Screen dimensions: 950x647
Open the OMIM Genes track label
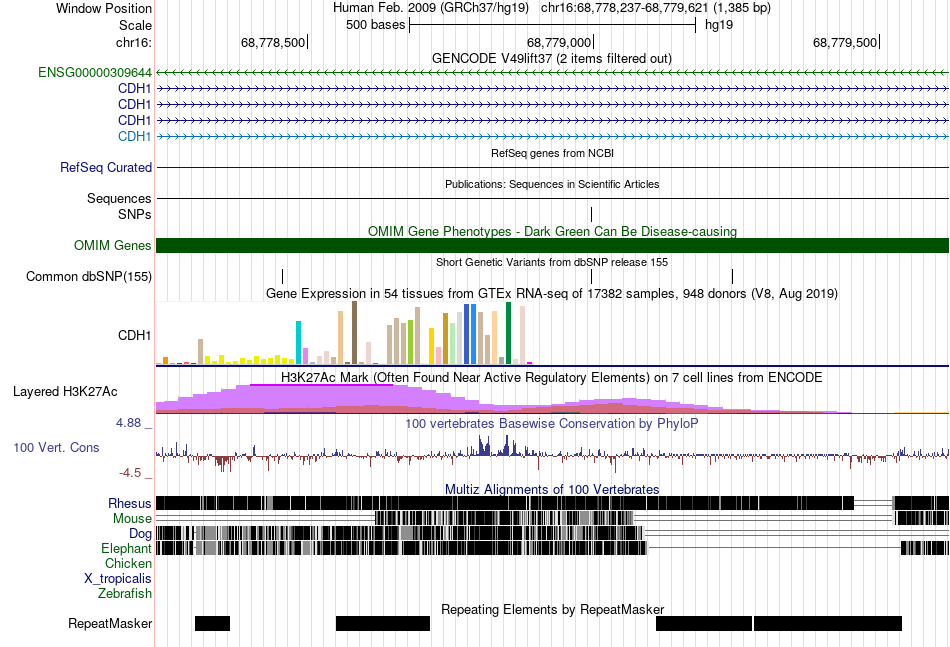click(x=113, y=245)
